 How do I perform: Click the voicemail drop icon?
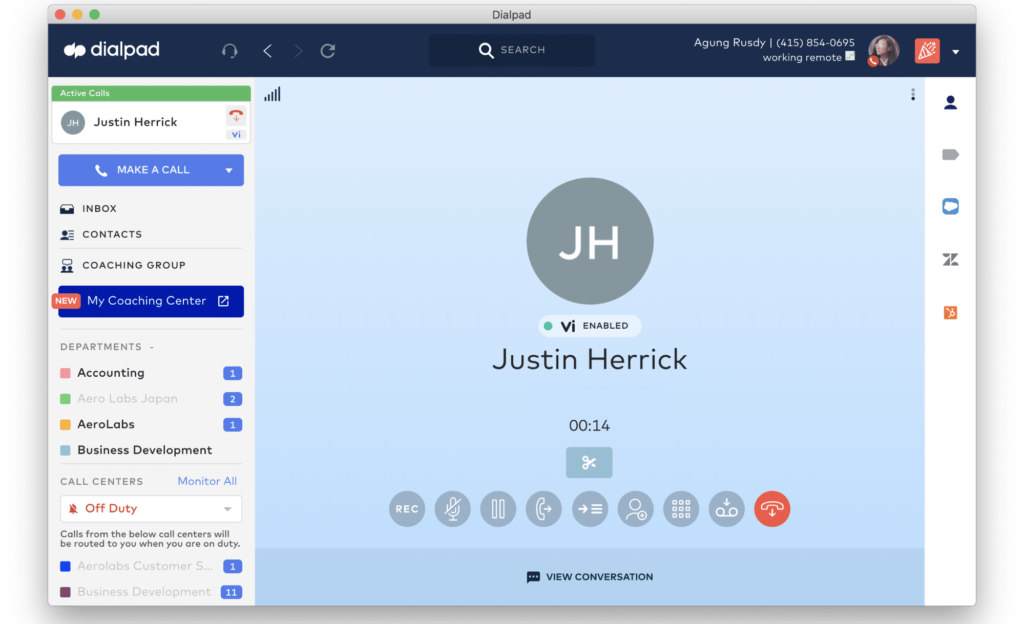727,509
